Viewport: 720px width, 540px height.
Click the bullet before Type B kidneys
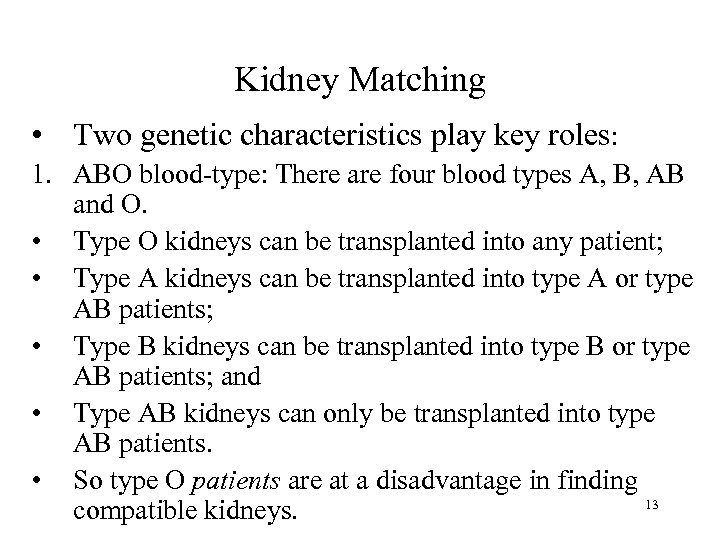(x=35, y=349)
